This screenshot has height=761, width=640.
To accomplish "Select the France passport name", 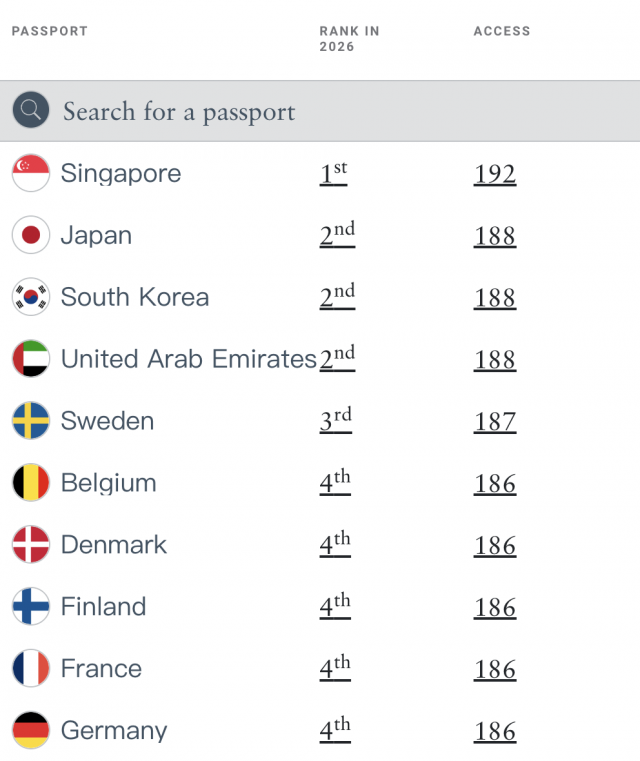I will point(101,668).
